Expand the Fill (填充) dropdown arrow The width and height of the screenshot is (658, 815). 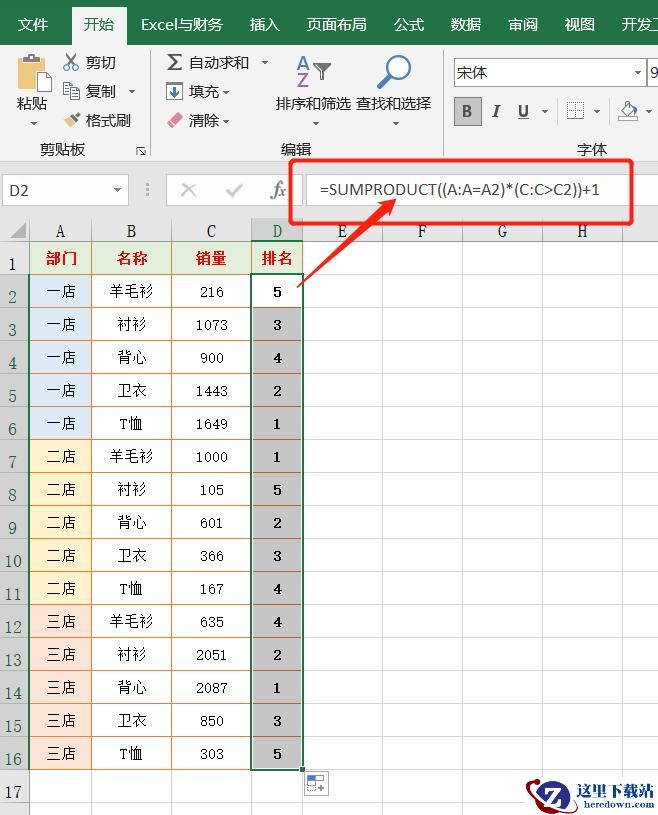(226, 93)
